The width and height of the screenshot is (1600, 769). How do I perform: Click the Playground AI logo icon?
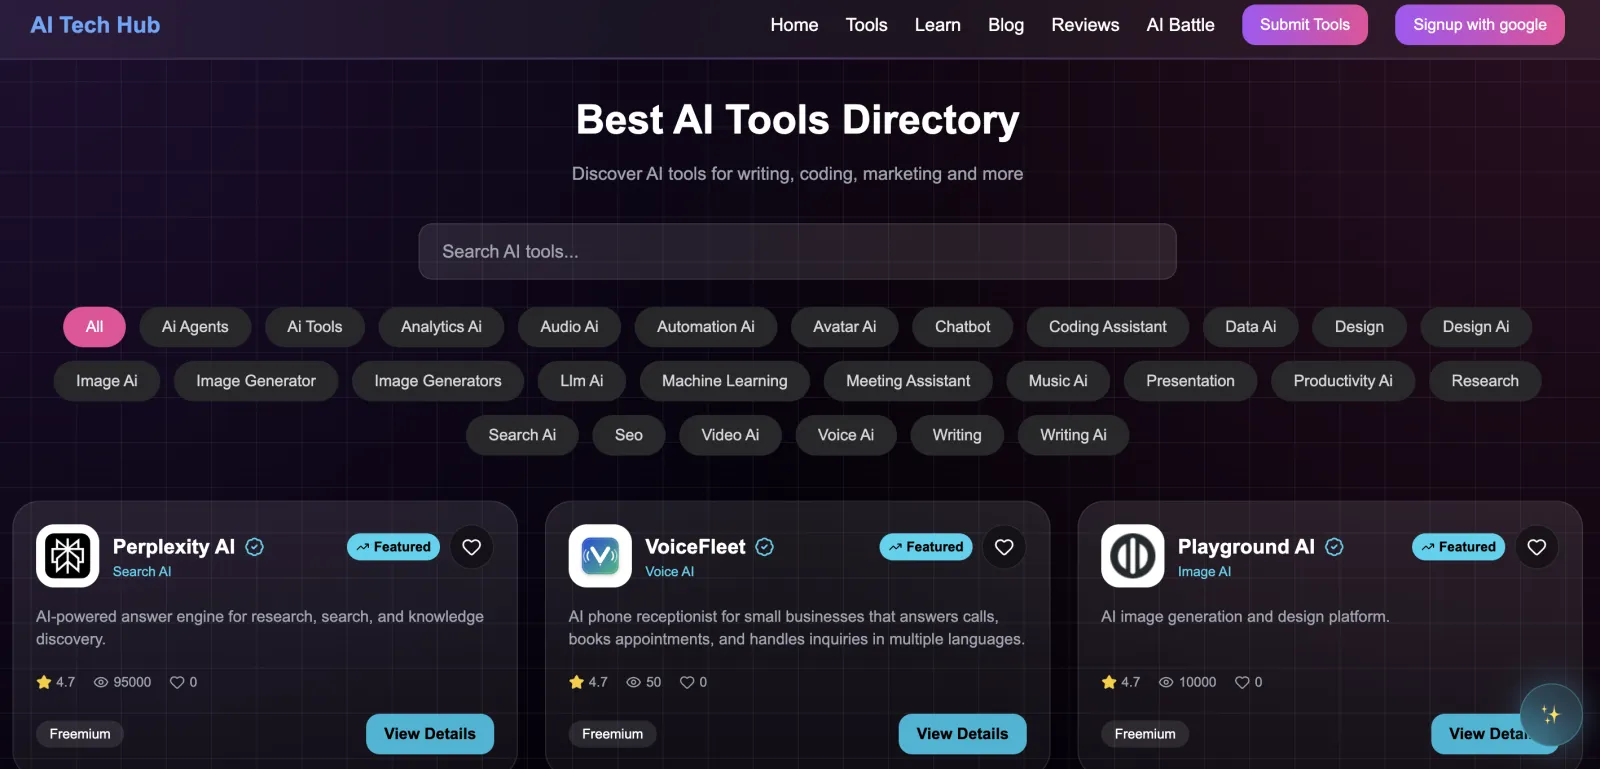(1133, 556)
